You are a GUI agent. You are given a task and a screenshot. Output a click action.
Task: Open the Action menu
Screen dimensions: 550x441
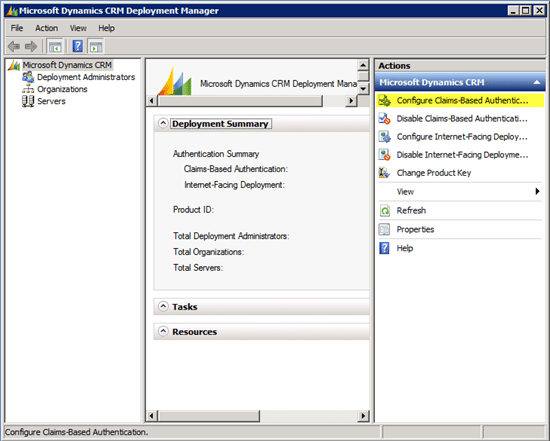(46, 28)
